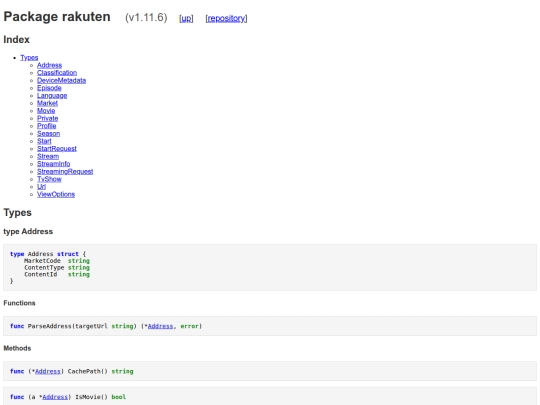540x405 pixels.
Task: Jump to the Episode type
Action: pyautogui.click(x=49, y=88)
